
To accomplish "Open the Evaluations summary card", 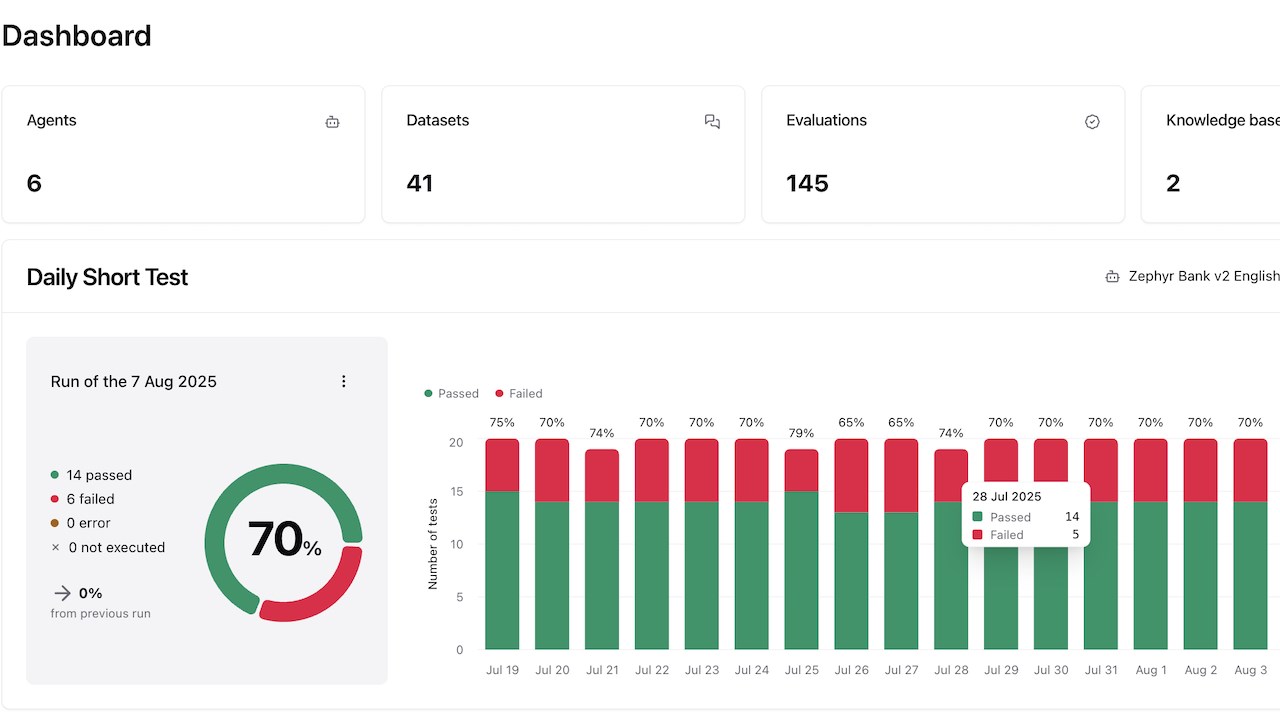I will (x=943, y=154).
